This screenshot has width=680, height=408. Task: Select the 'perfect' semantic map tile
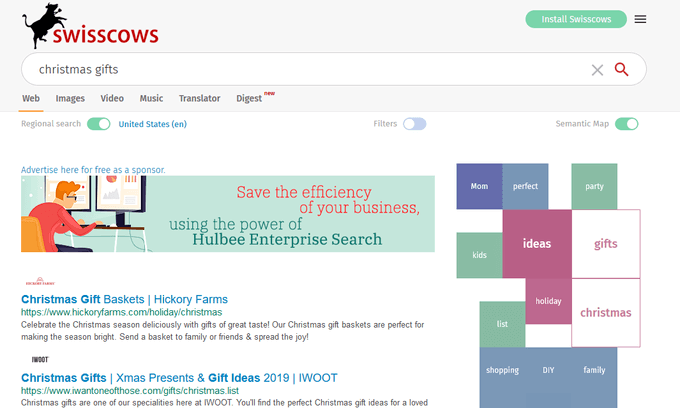(x=525, y=186)
